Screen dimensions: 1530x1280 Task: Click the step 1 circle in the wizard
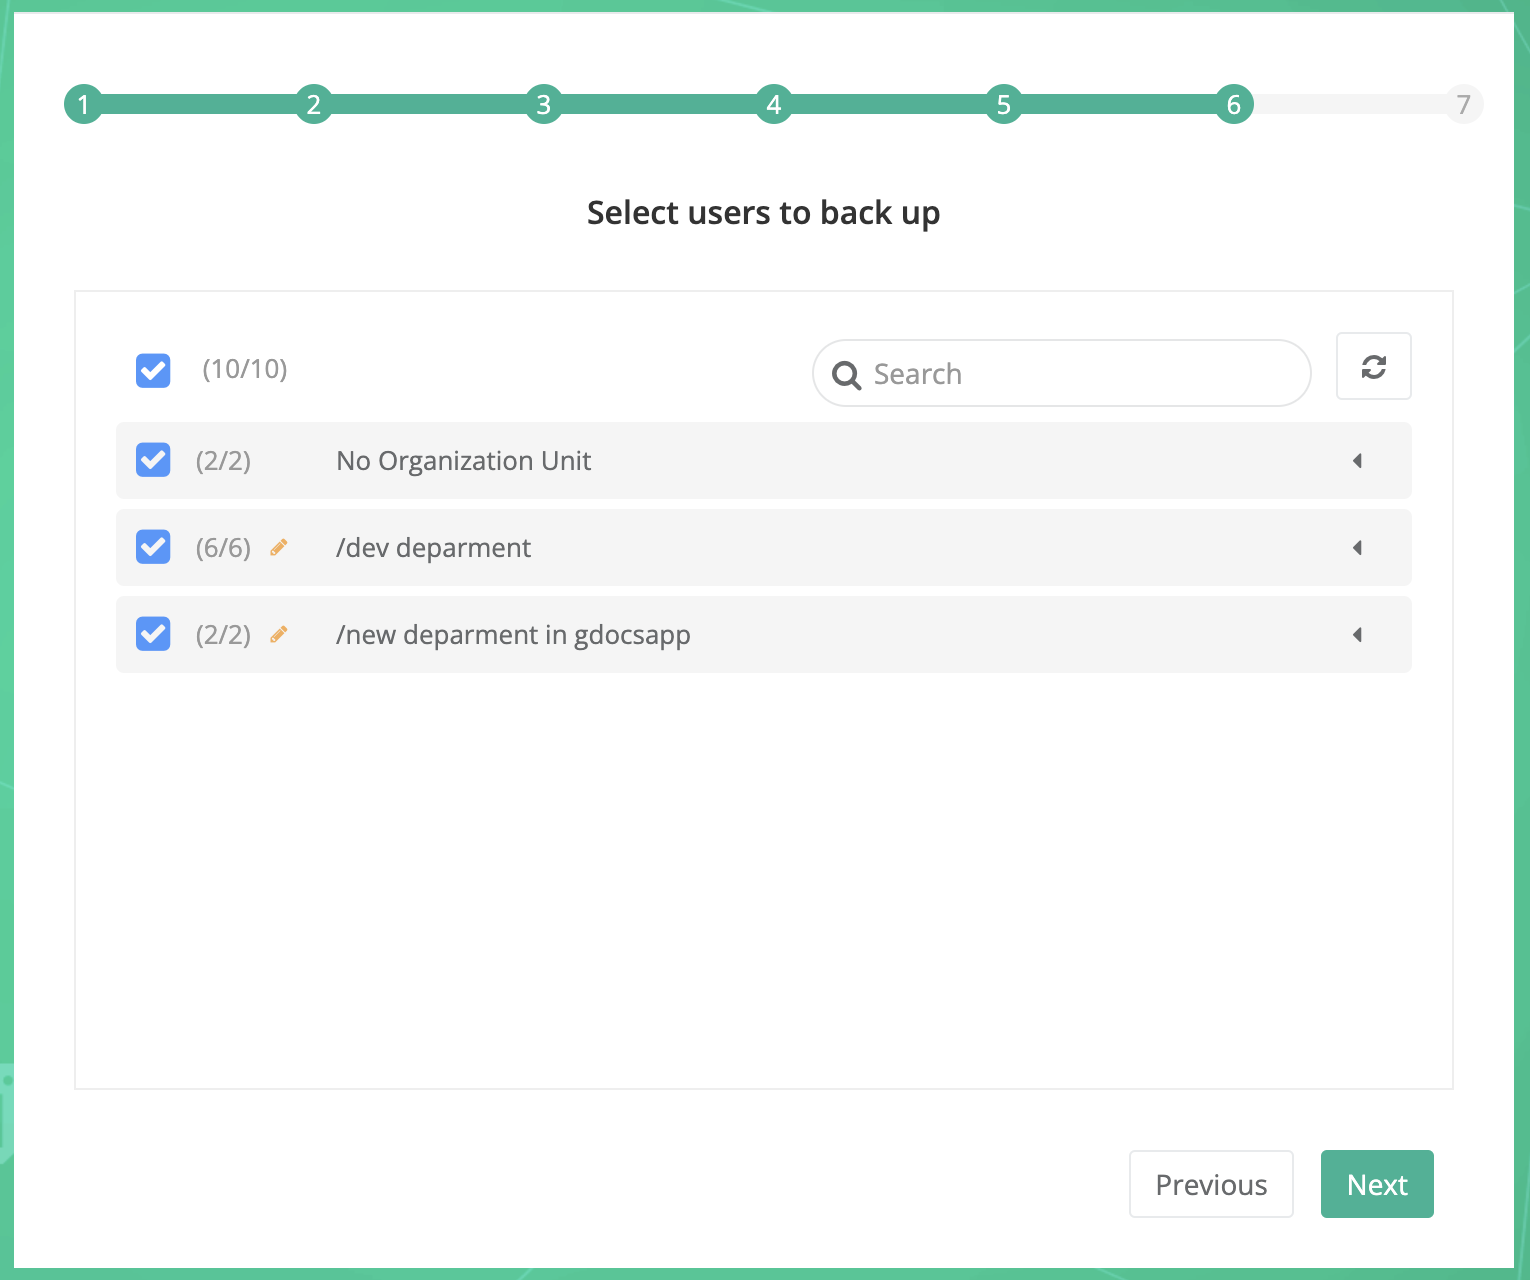coord(83,104)
